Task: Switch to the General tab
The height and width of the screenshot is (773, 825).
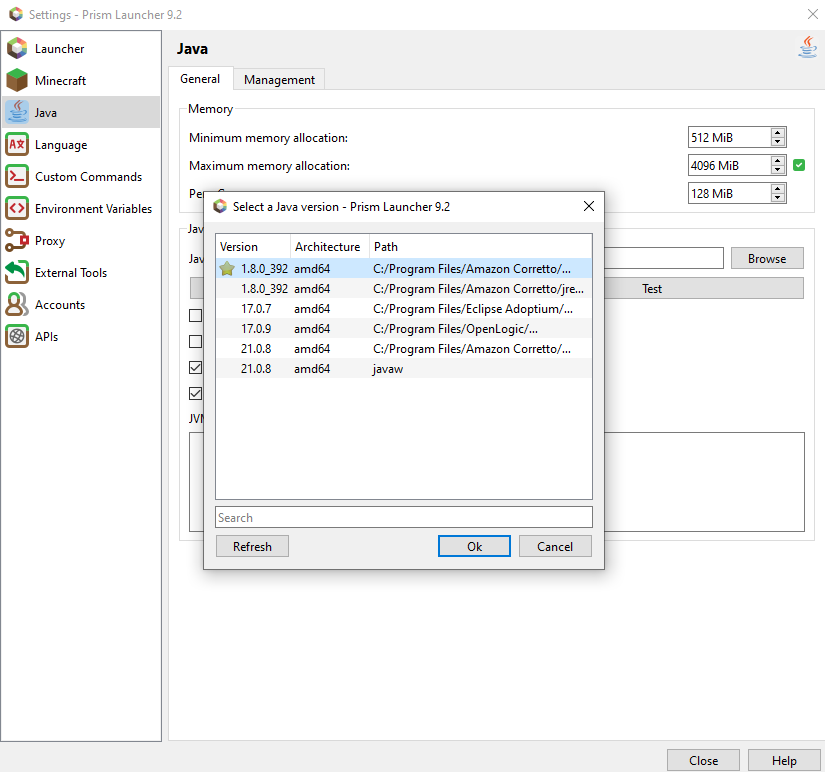Action: (x=200, y=79)
